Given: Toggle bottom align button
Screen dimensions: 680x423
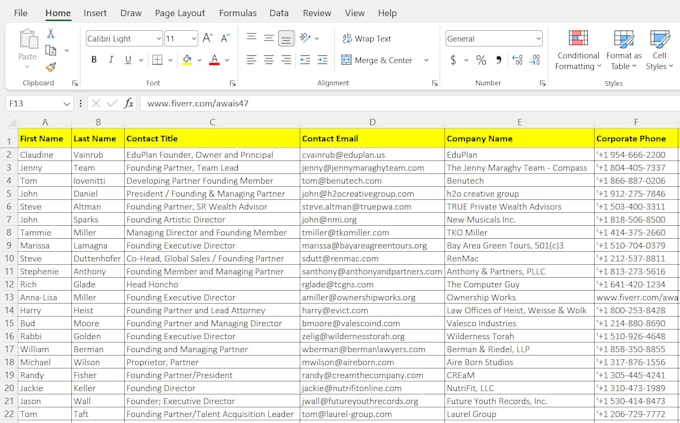Looking at the screenshot, I should pyautogui.click(x=286, y=39).
